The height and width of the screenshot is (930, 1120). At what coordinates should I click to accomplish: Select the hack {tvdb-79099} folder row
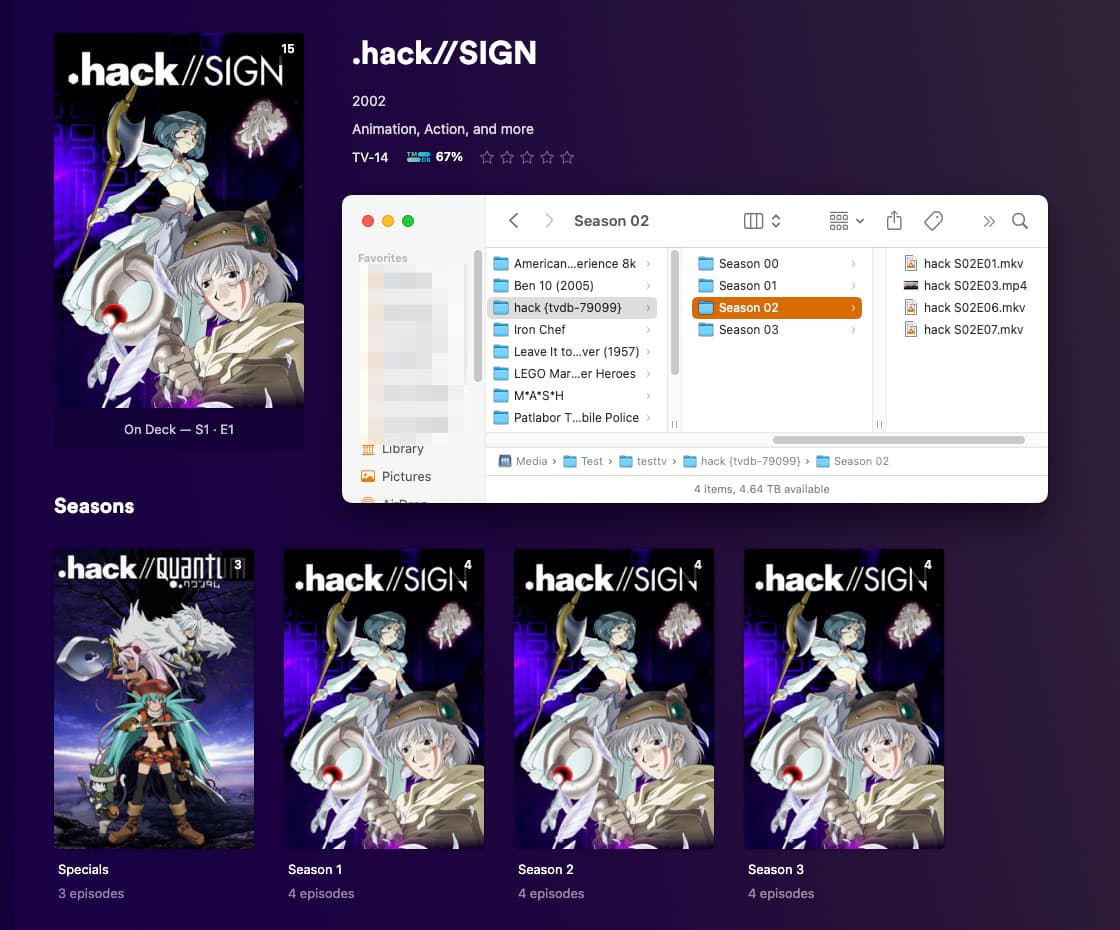(x=572, y=308)
